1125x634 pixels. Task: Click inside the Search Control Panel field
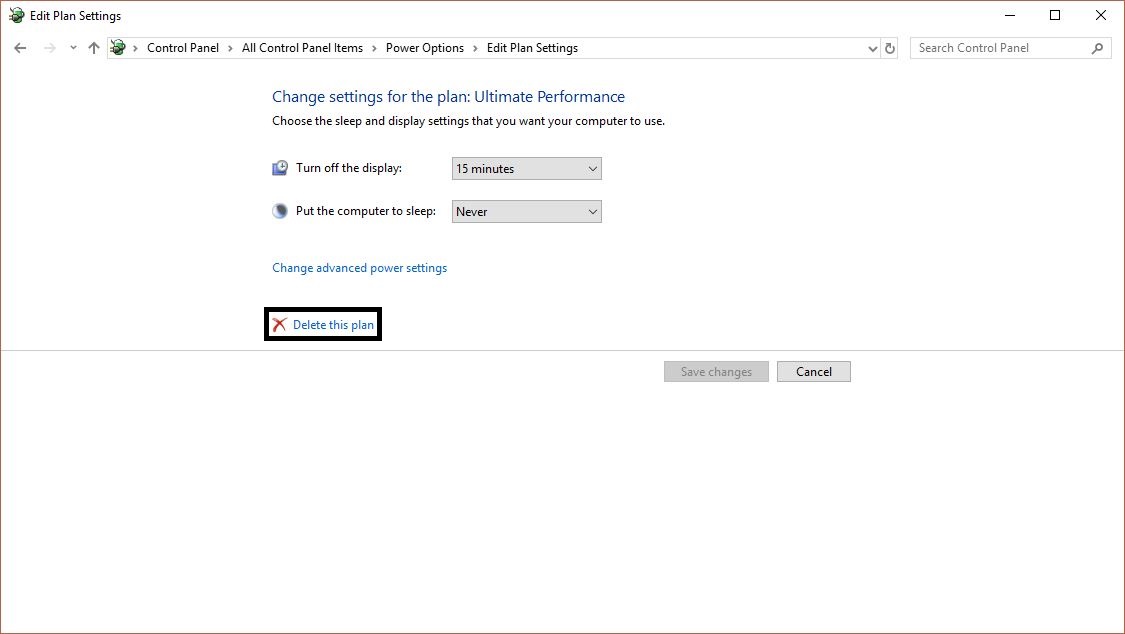(1000, 47)
